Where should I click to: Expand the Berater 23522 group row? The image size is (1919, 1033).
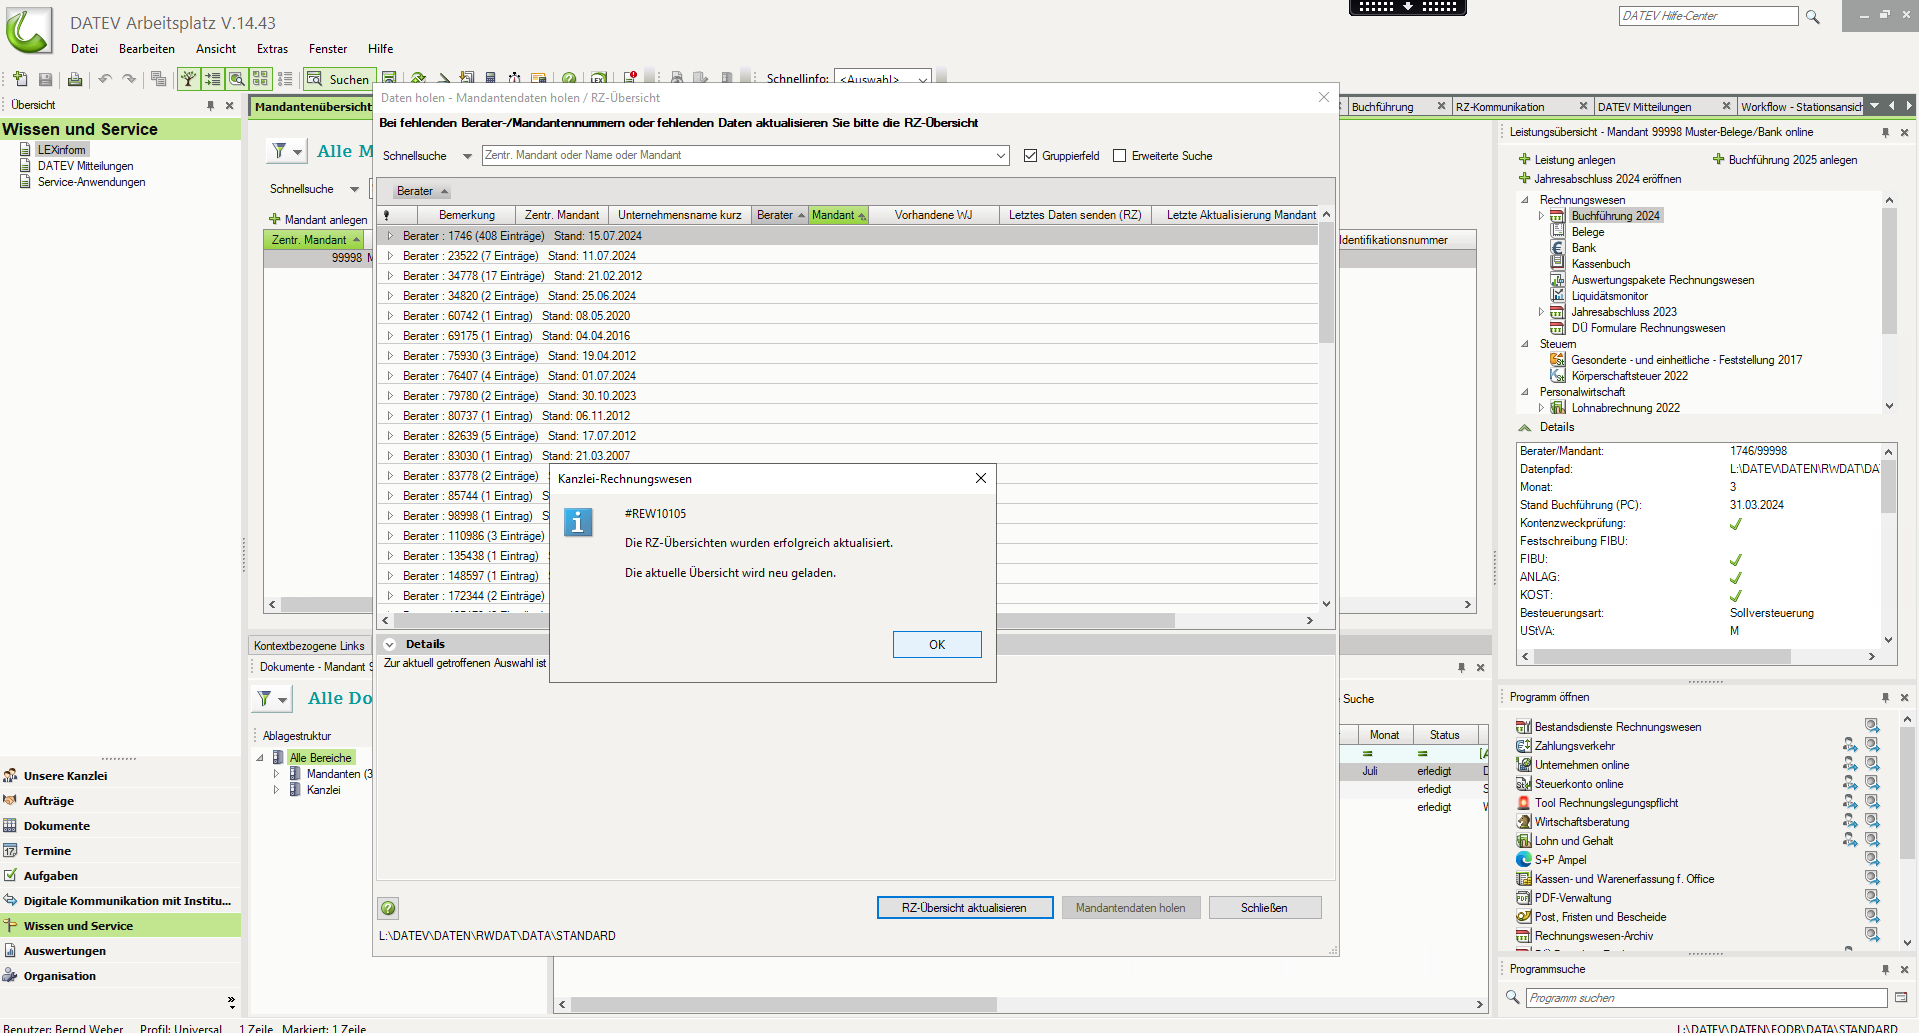pos(390,256)
